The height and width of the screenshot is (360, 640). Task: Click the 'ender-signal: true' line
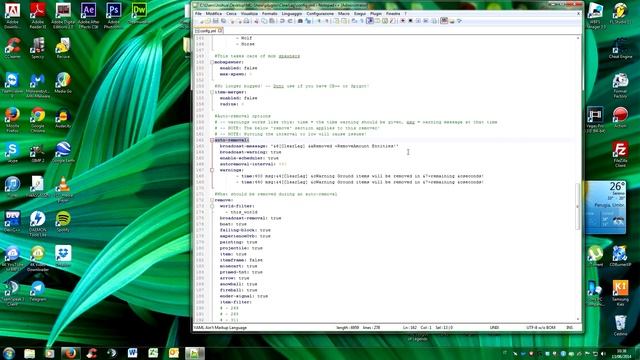coord(244,296)
